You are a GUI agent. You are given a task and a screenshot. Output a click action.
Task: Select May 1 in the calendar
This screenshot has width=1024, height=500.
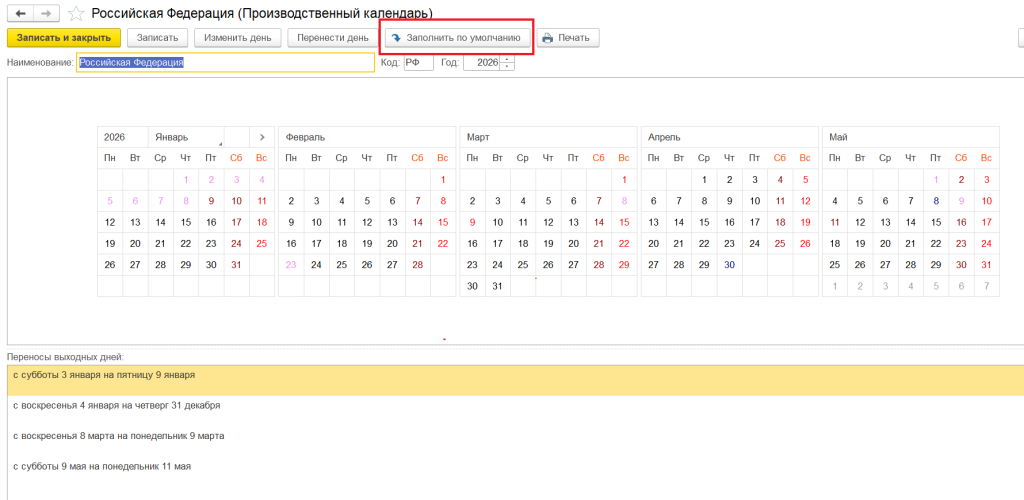[x=936, y=180]
